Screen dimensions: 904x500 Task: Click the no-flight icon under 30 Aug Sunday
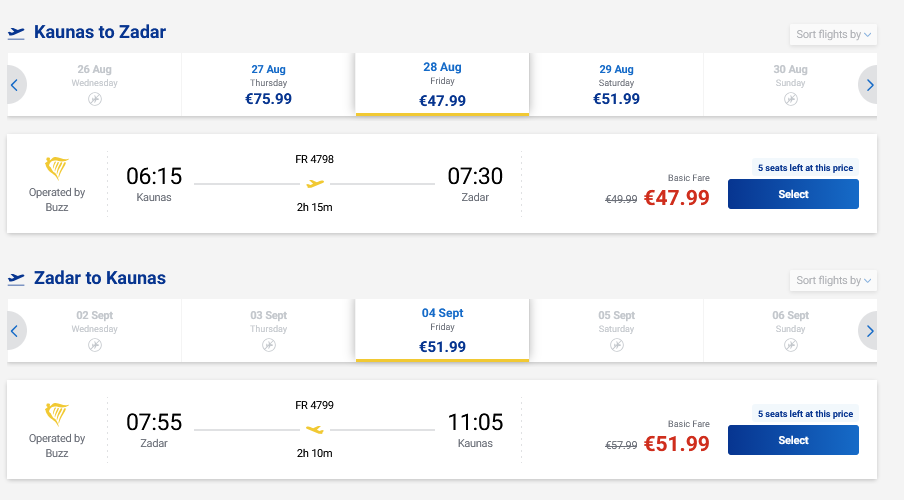click(x=790, y=99)
